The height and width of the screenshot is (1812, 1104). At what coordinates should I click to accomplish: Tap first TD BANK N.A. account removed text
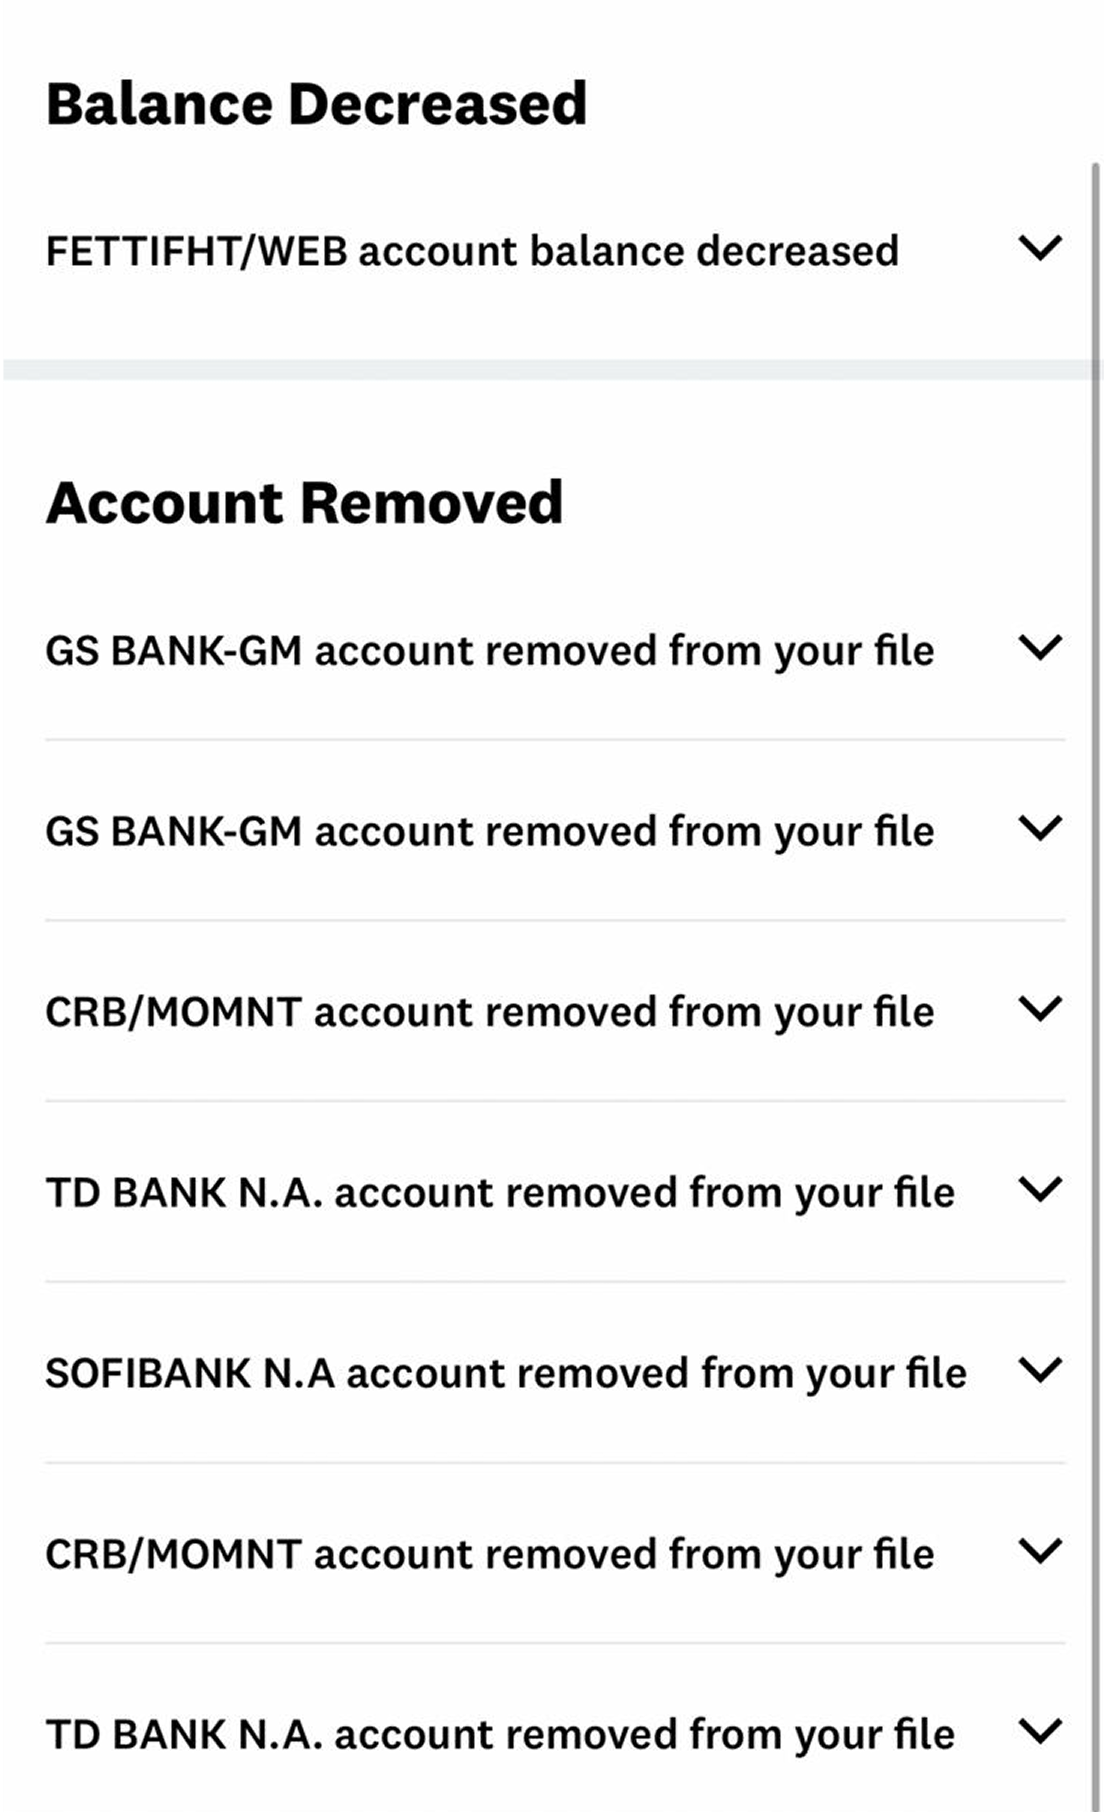[500, 1193]
